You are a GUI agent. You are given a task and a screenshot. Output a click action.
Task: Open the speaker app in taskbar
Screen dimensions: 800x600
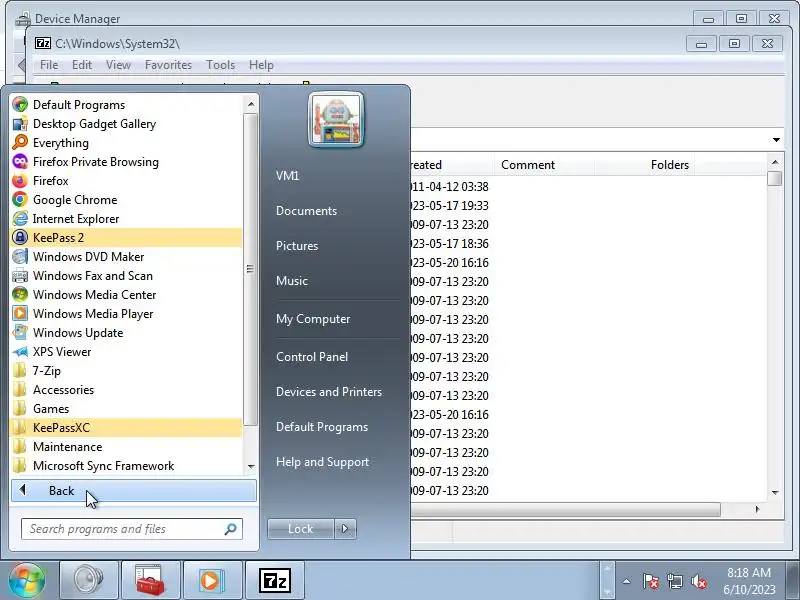pos(89,580)
